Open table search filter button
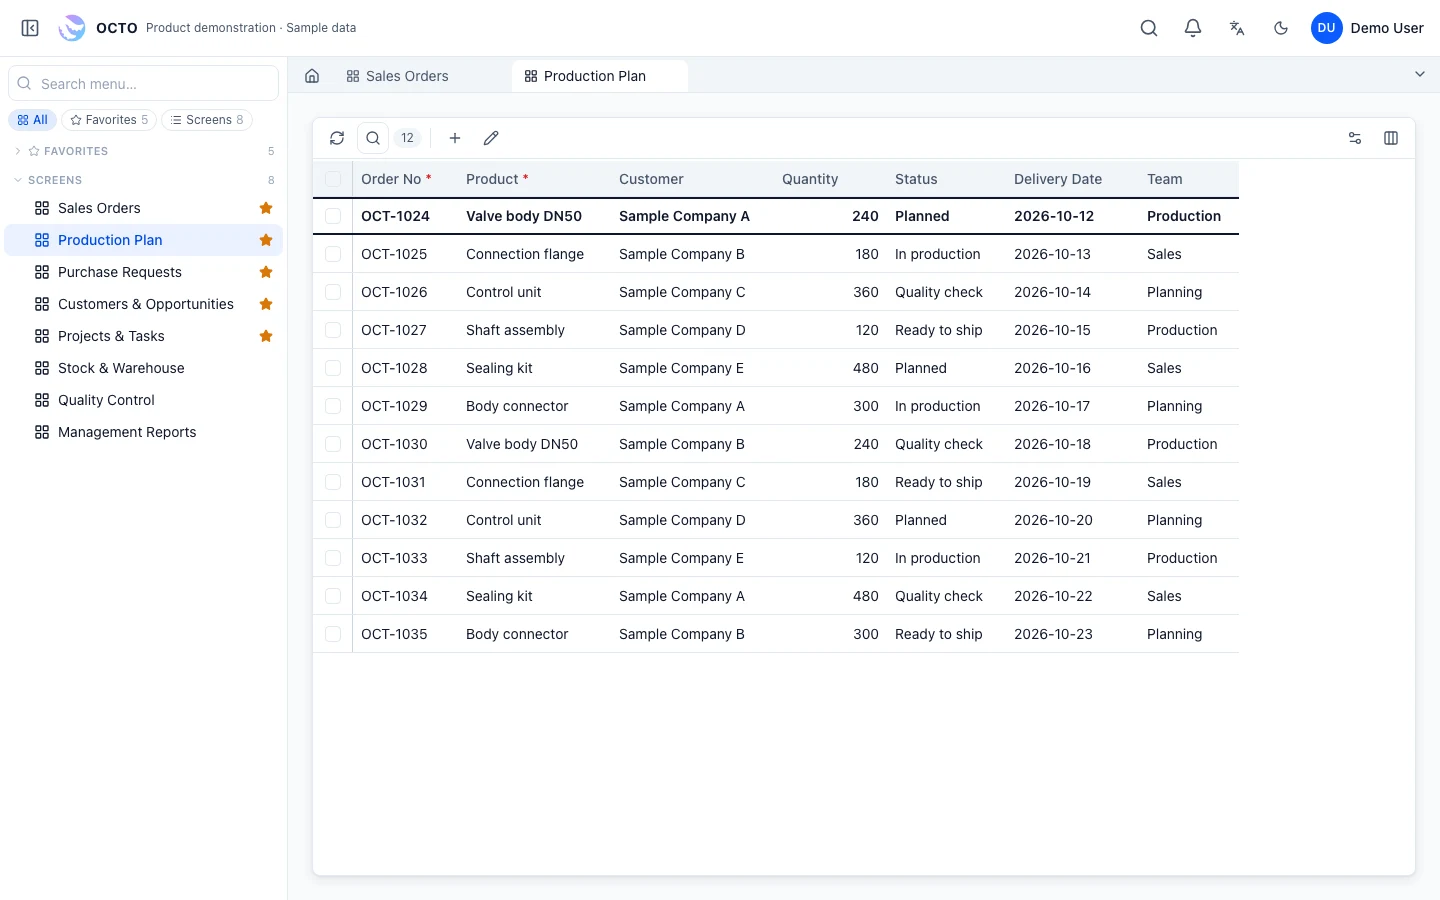This screenshot has height=900, width=1440. (373, 138)
